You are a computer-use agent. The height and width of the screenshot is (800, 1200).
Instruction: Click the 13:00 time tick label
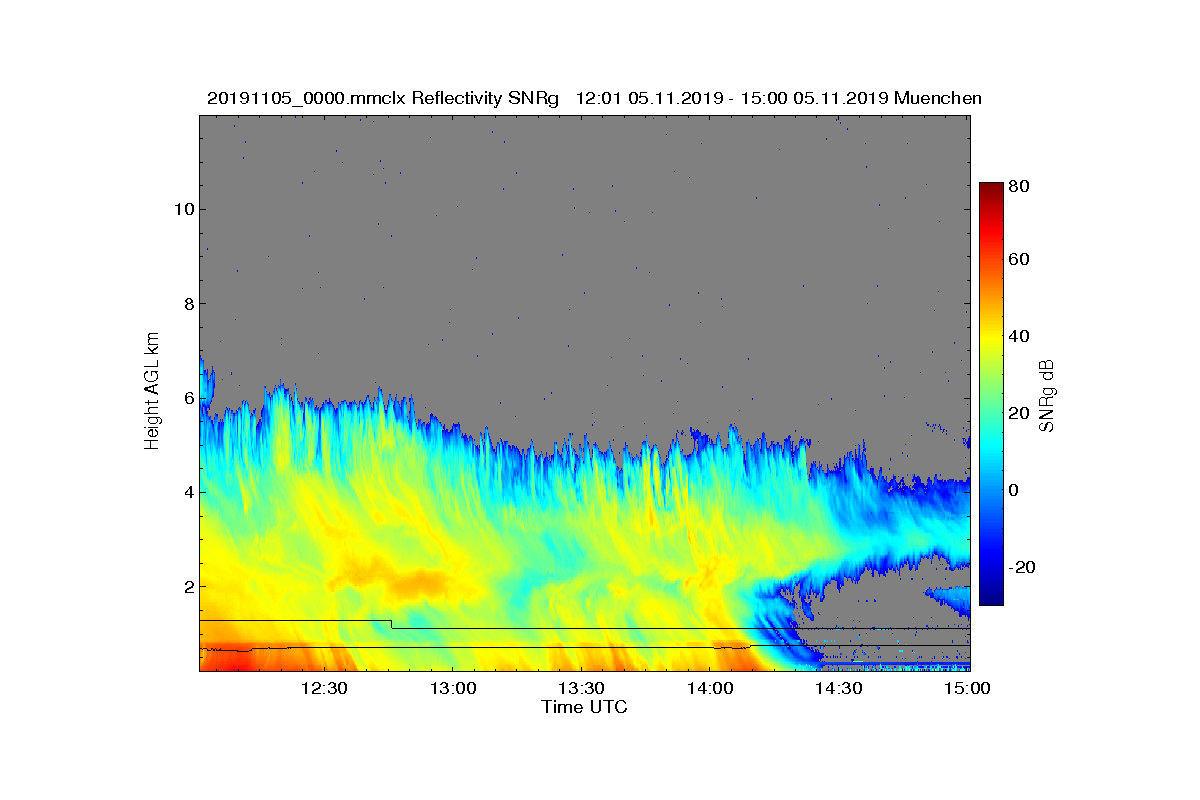(453, 688)
